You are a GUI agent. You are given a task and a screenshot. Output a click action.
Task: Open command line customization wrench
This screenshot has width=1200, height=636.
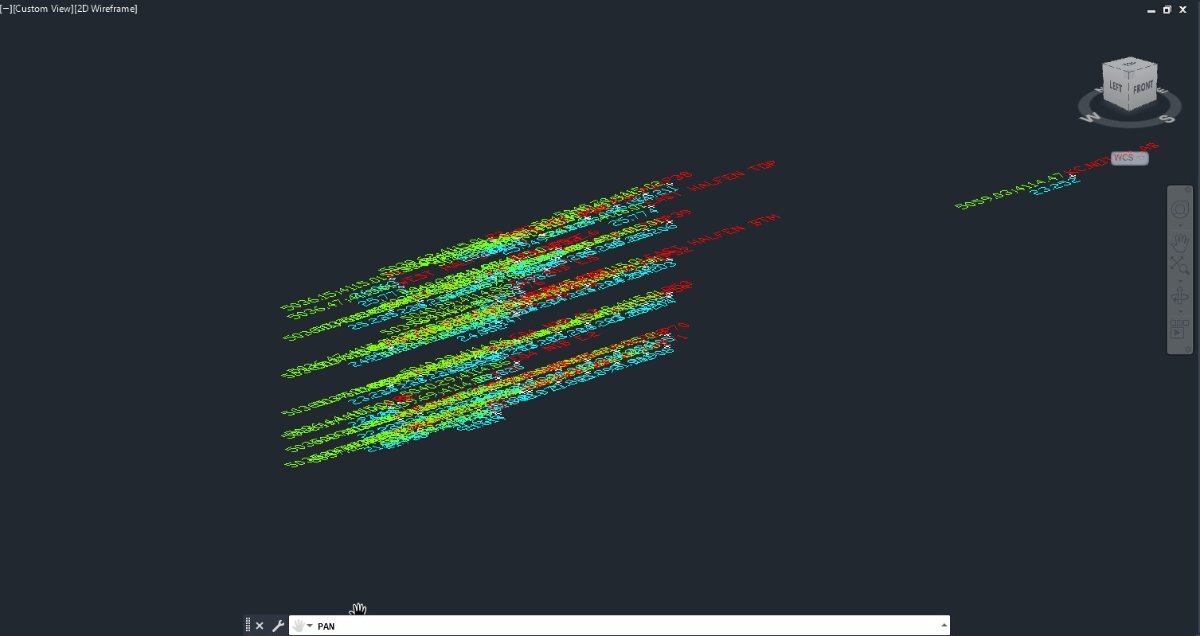[x=278, y=625]
